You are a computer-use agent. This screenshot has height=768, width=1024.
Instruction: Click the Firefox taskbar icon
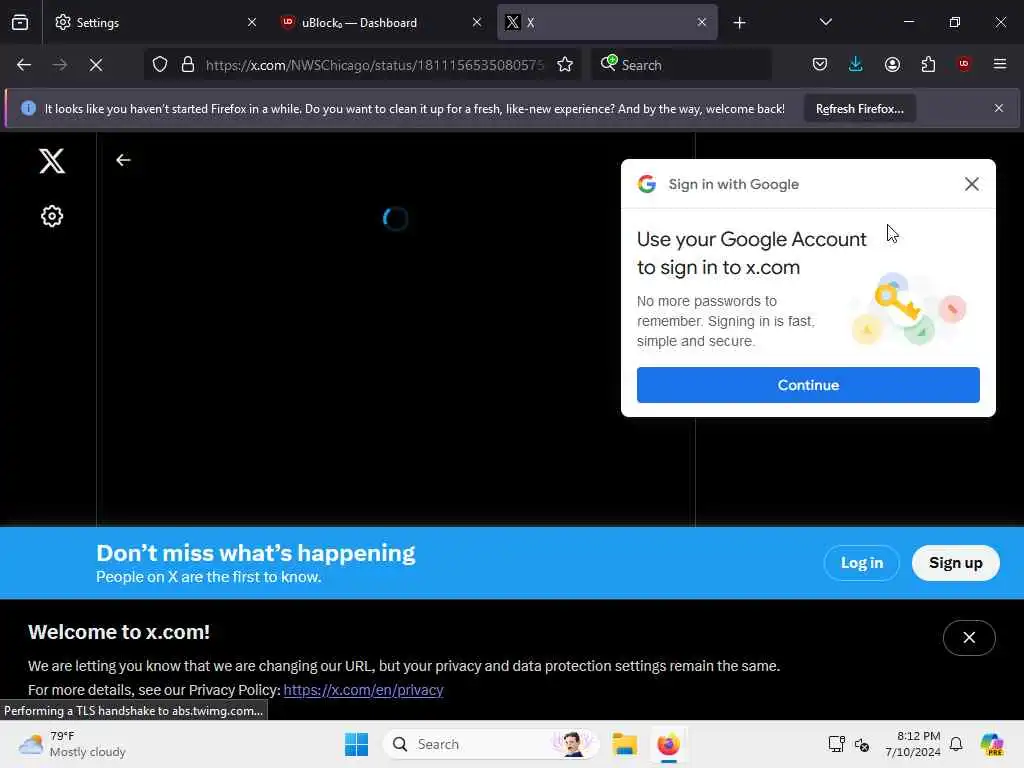(x=668, y=744)
